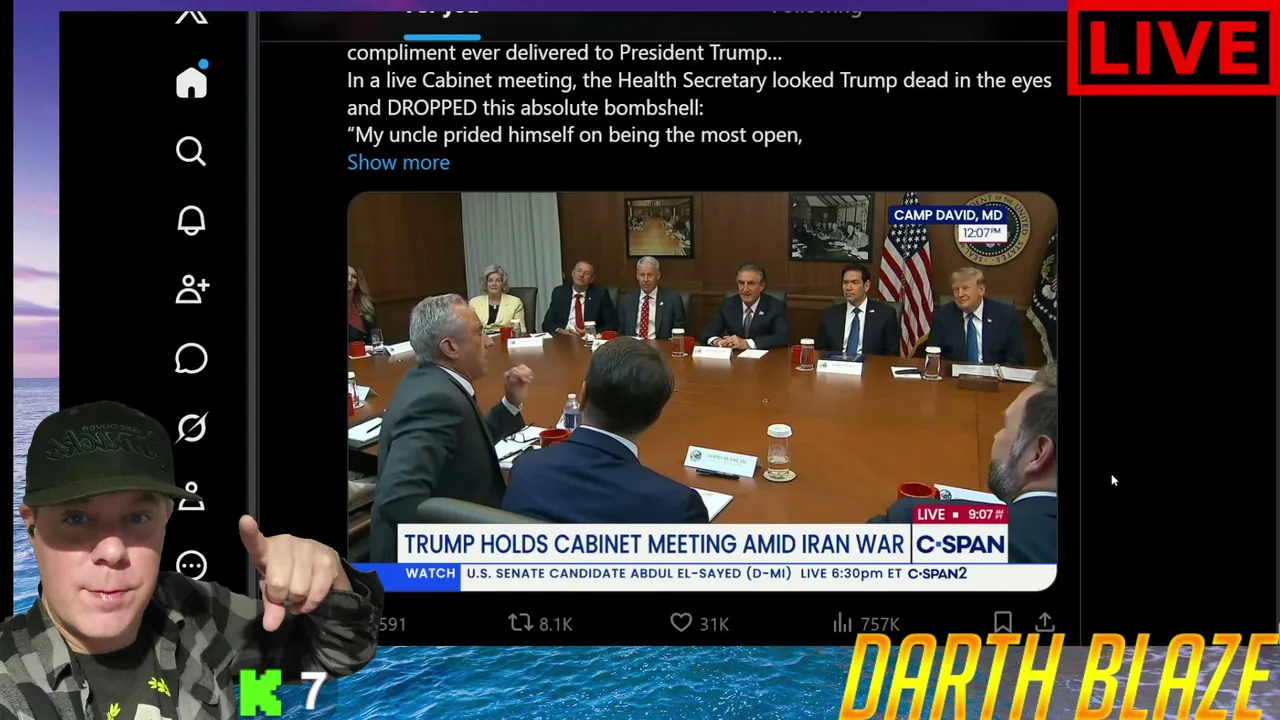Play the C-SPAN Cabinet meeting video
The width and height of the screenshot is (1280, 720).
pyautogui.click(x=702, y=391)
